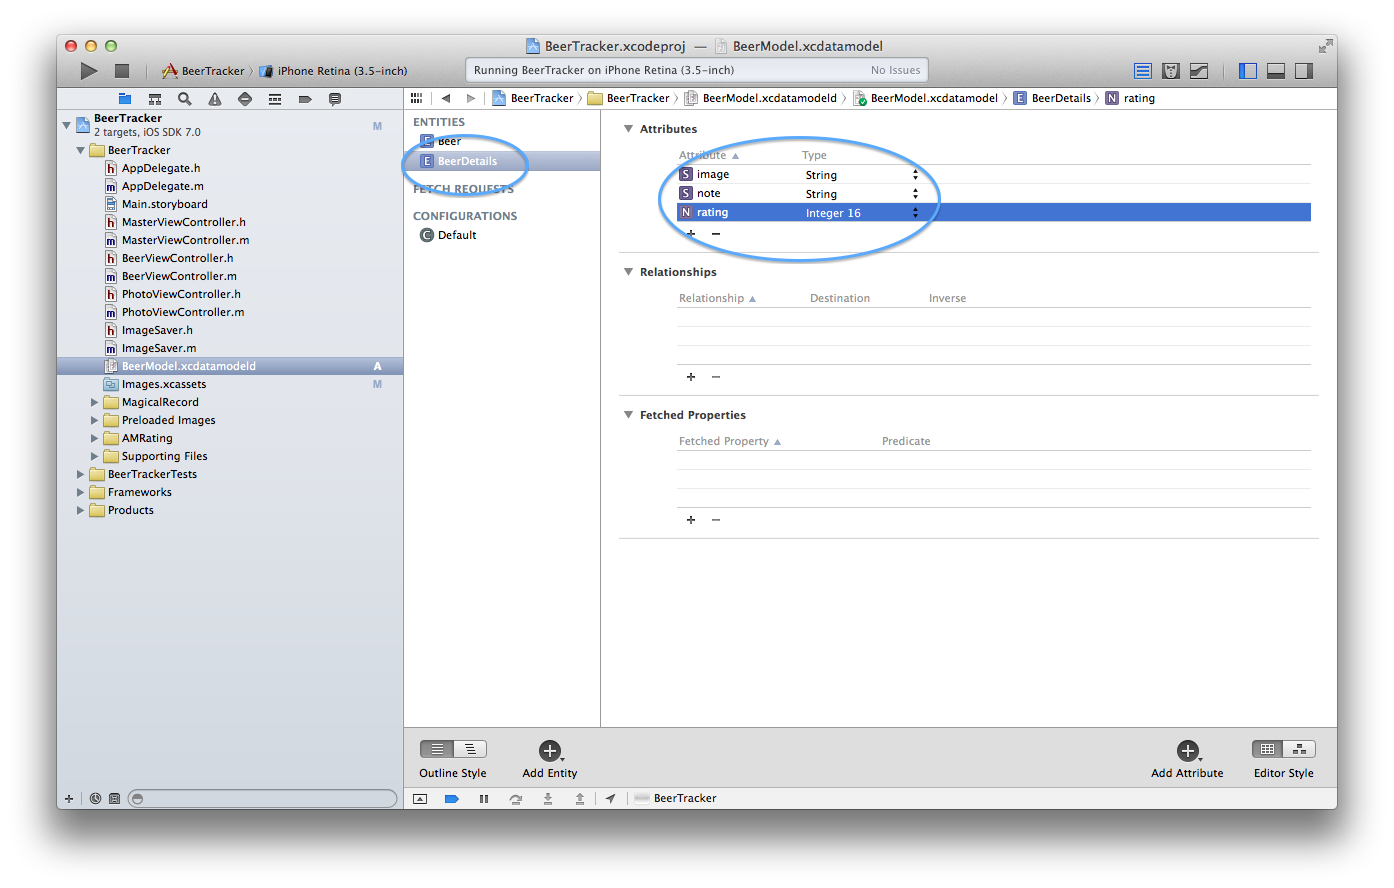The image size is (1394, 888).
Task: Collapse the Attributes section
Action: (628, 129)
